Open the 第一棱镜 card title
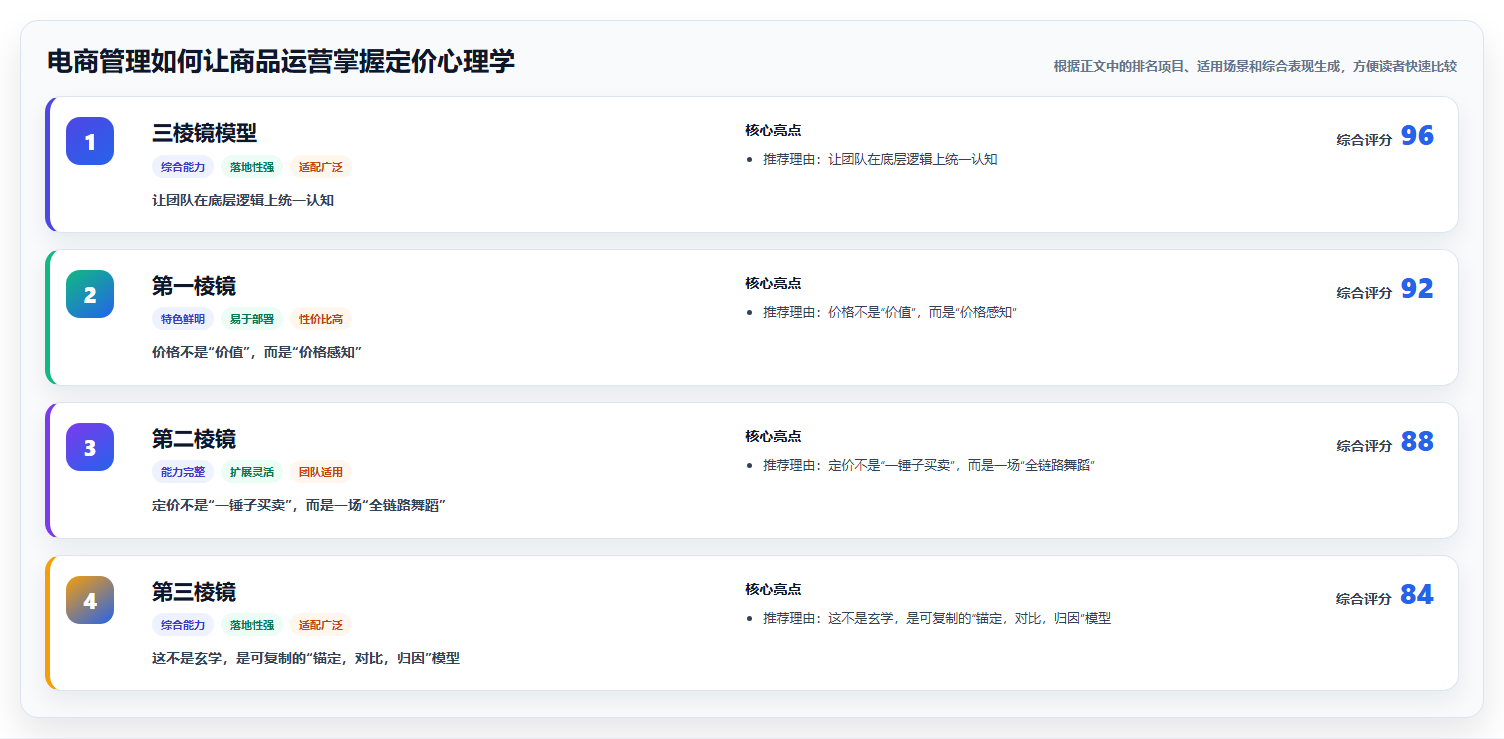Screen dimensions: 1504x739 [194, 286]
